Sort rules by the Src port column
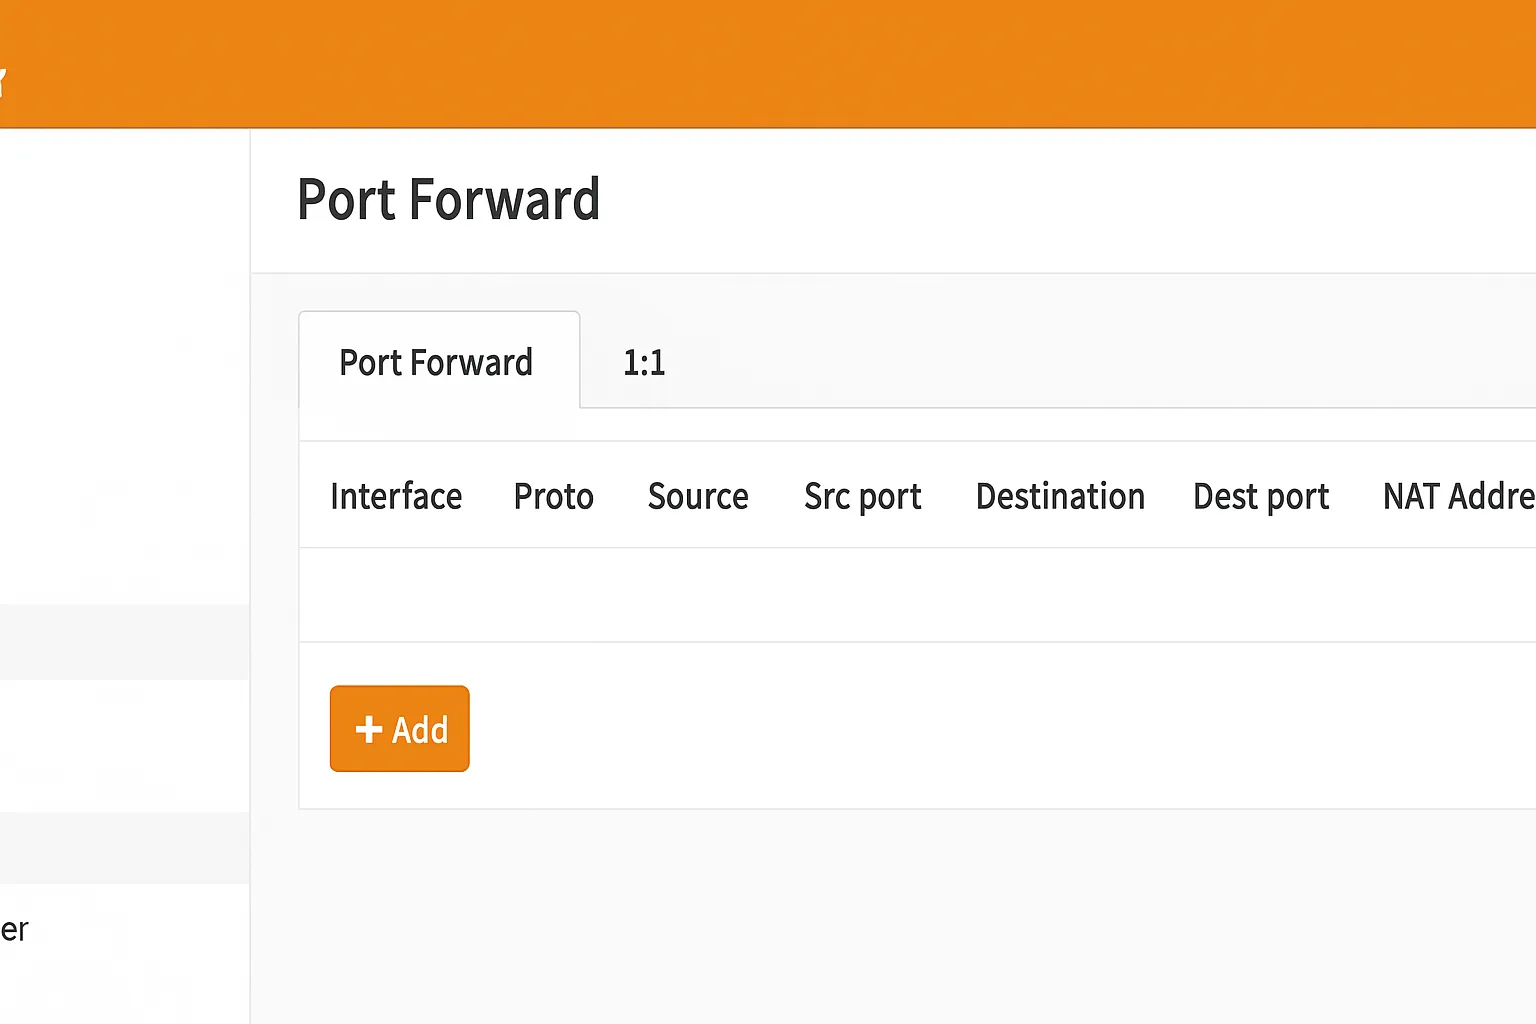The image size is (1536, 1024). (x=862, y=496)
